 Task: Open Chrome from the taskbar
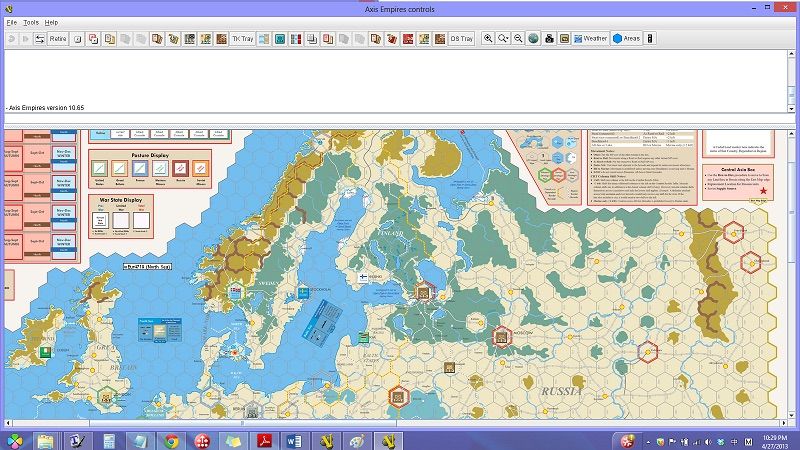171,441
